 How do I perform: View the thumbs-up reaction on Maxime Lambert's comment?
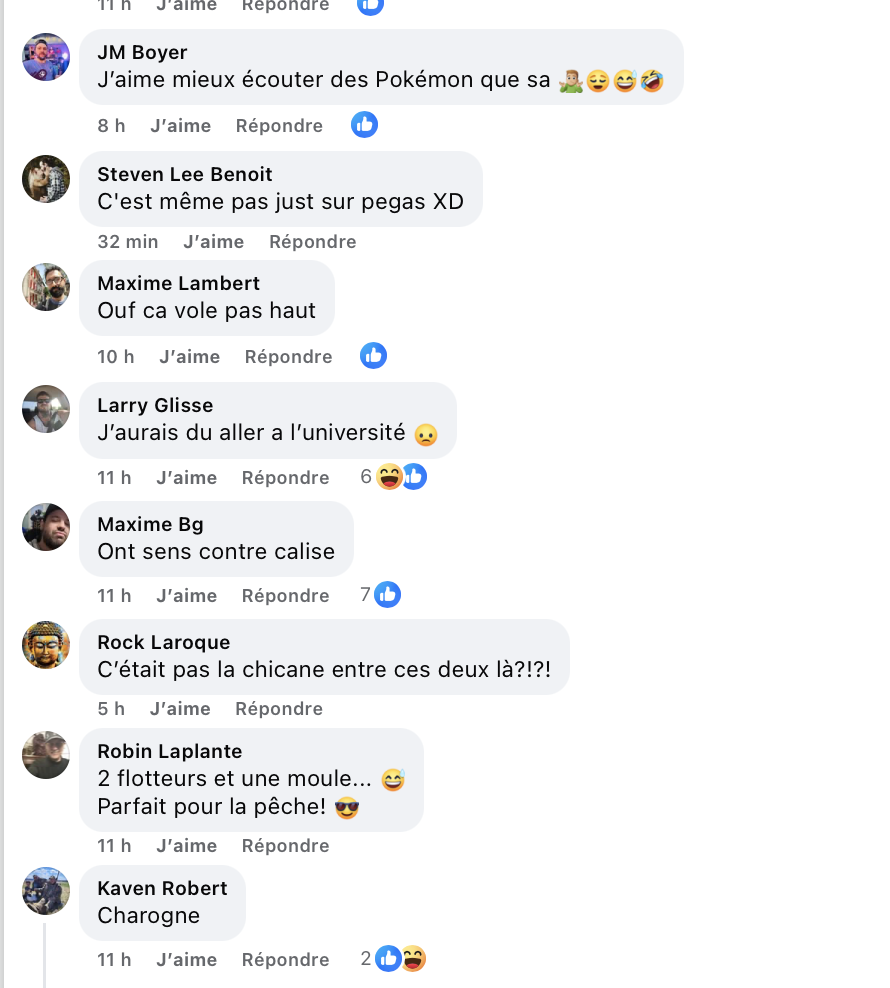click(x=373, y=356)
